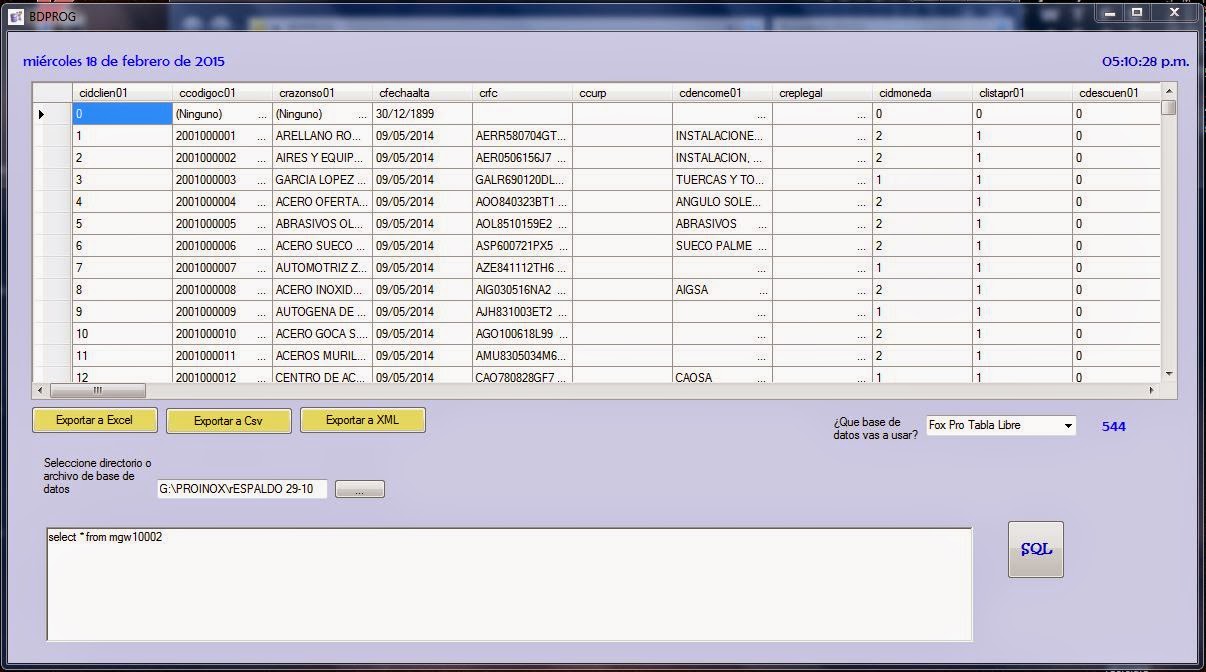Image resolution: width=1206 pixels, height=672 pixels.
Task: Maximize the BDPROG window
Action: point(1137,13)
